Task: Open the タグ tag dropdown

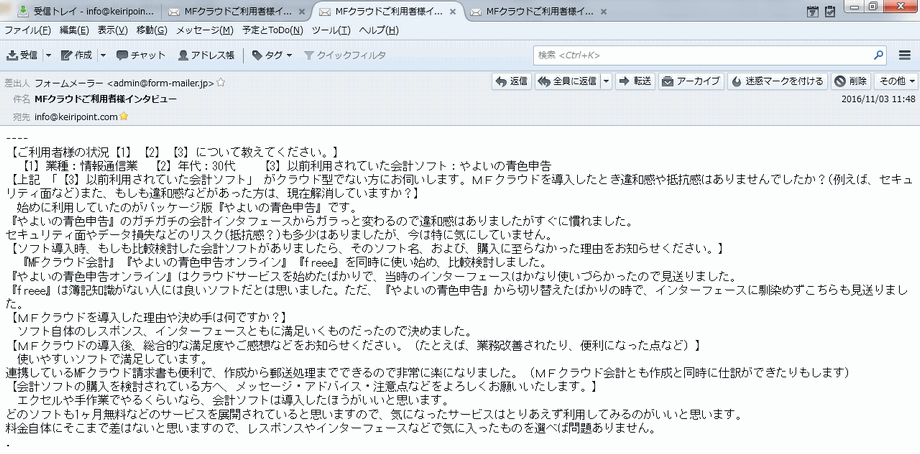Action: [x=272, y=55]
